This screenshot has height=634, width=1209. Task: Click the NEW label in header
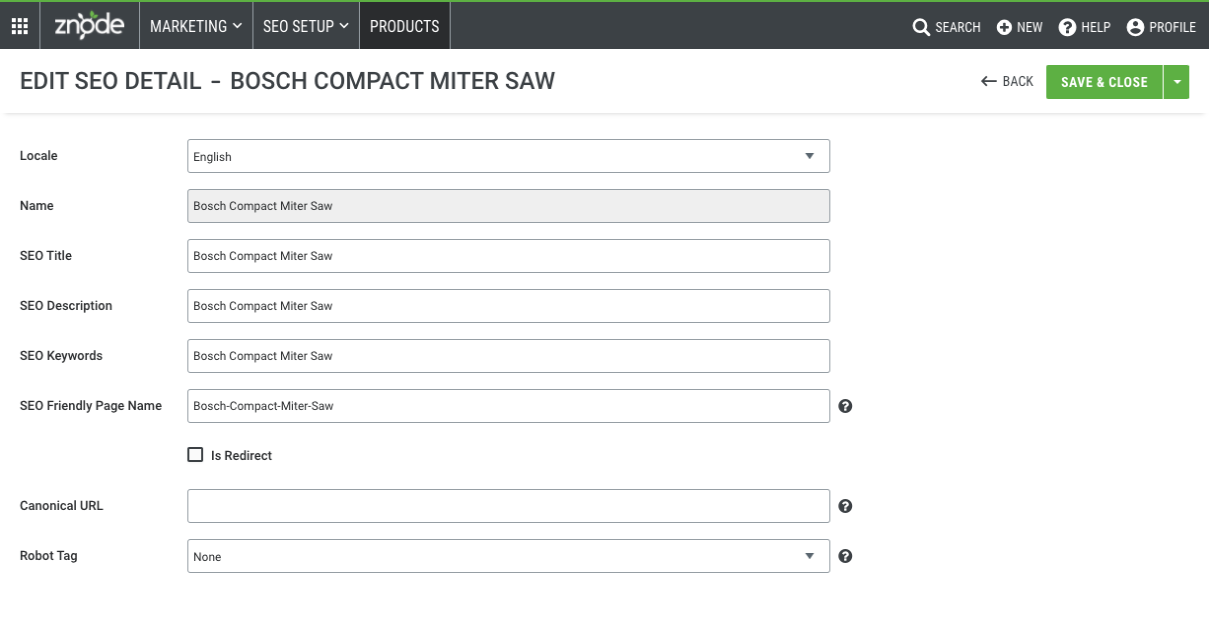point(1030,27)
